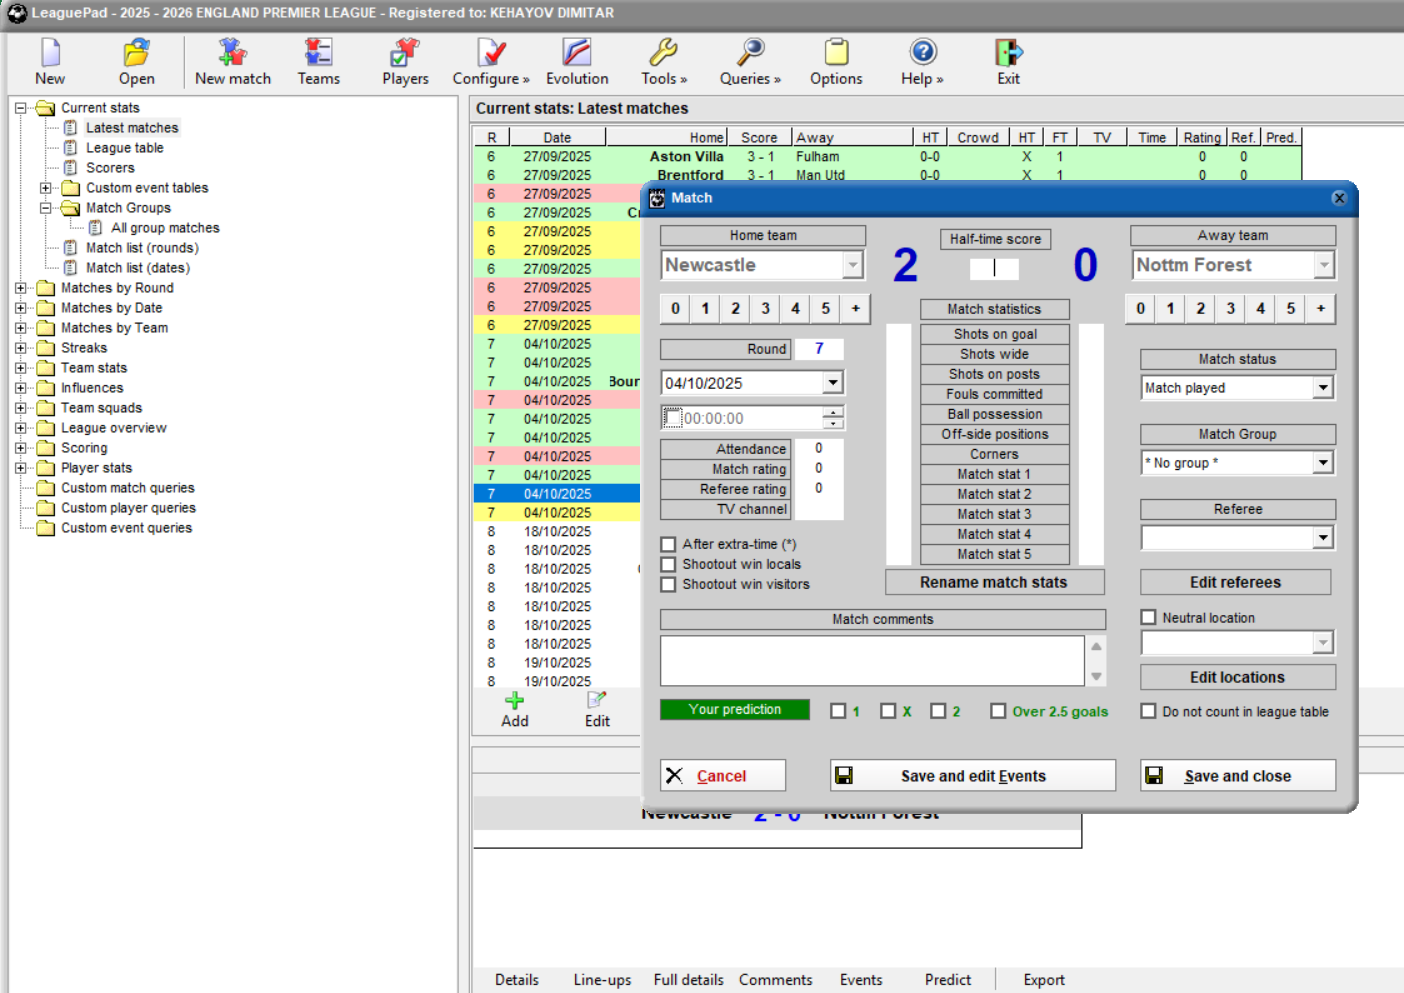Open the Match Group dropdown set to No group
This screenshot has width=1404, height=993.
click(x=1322, y=462)
